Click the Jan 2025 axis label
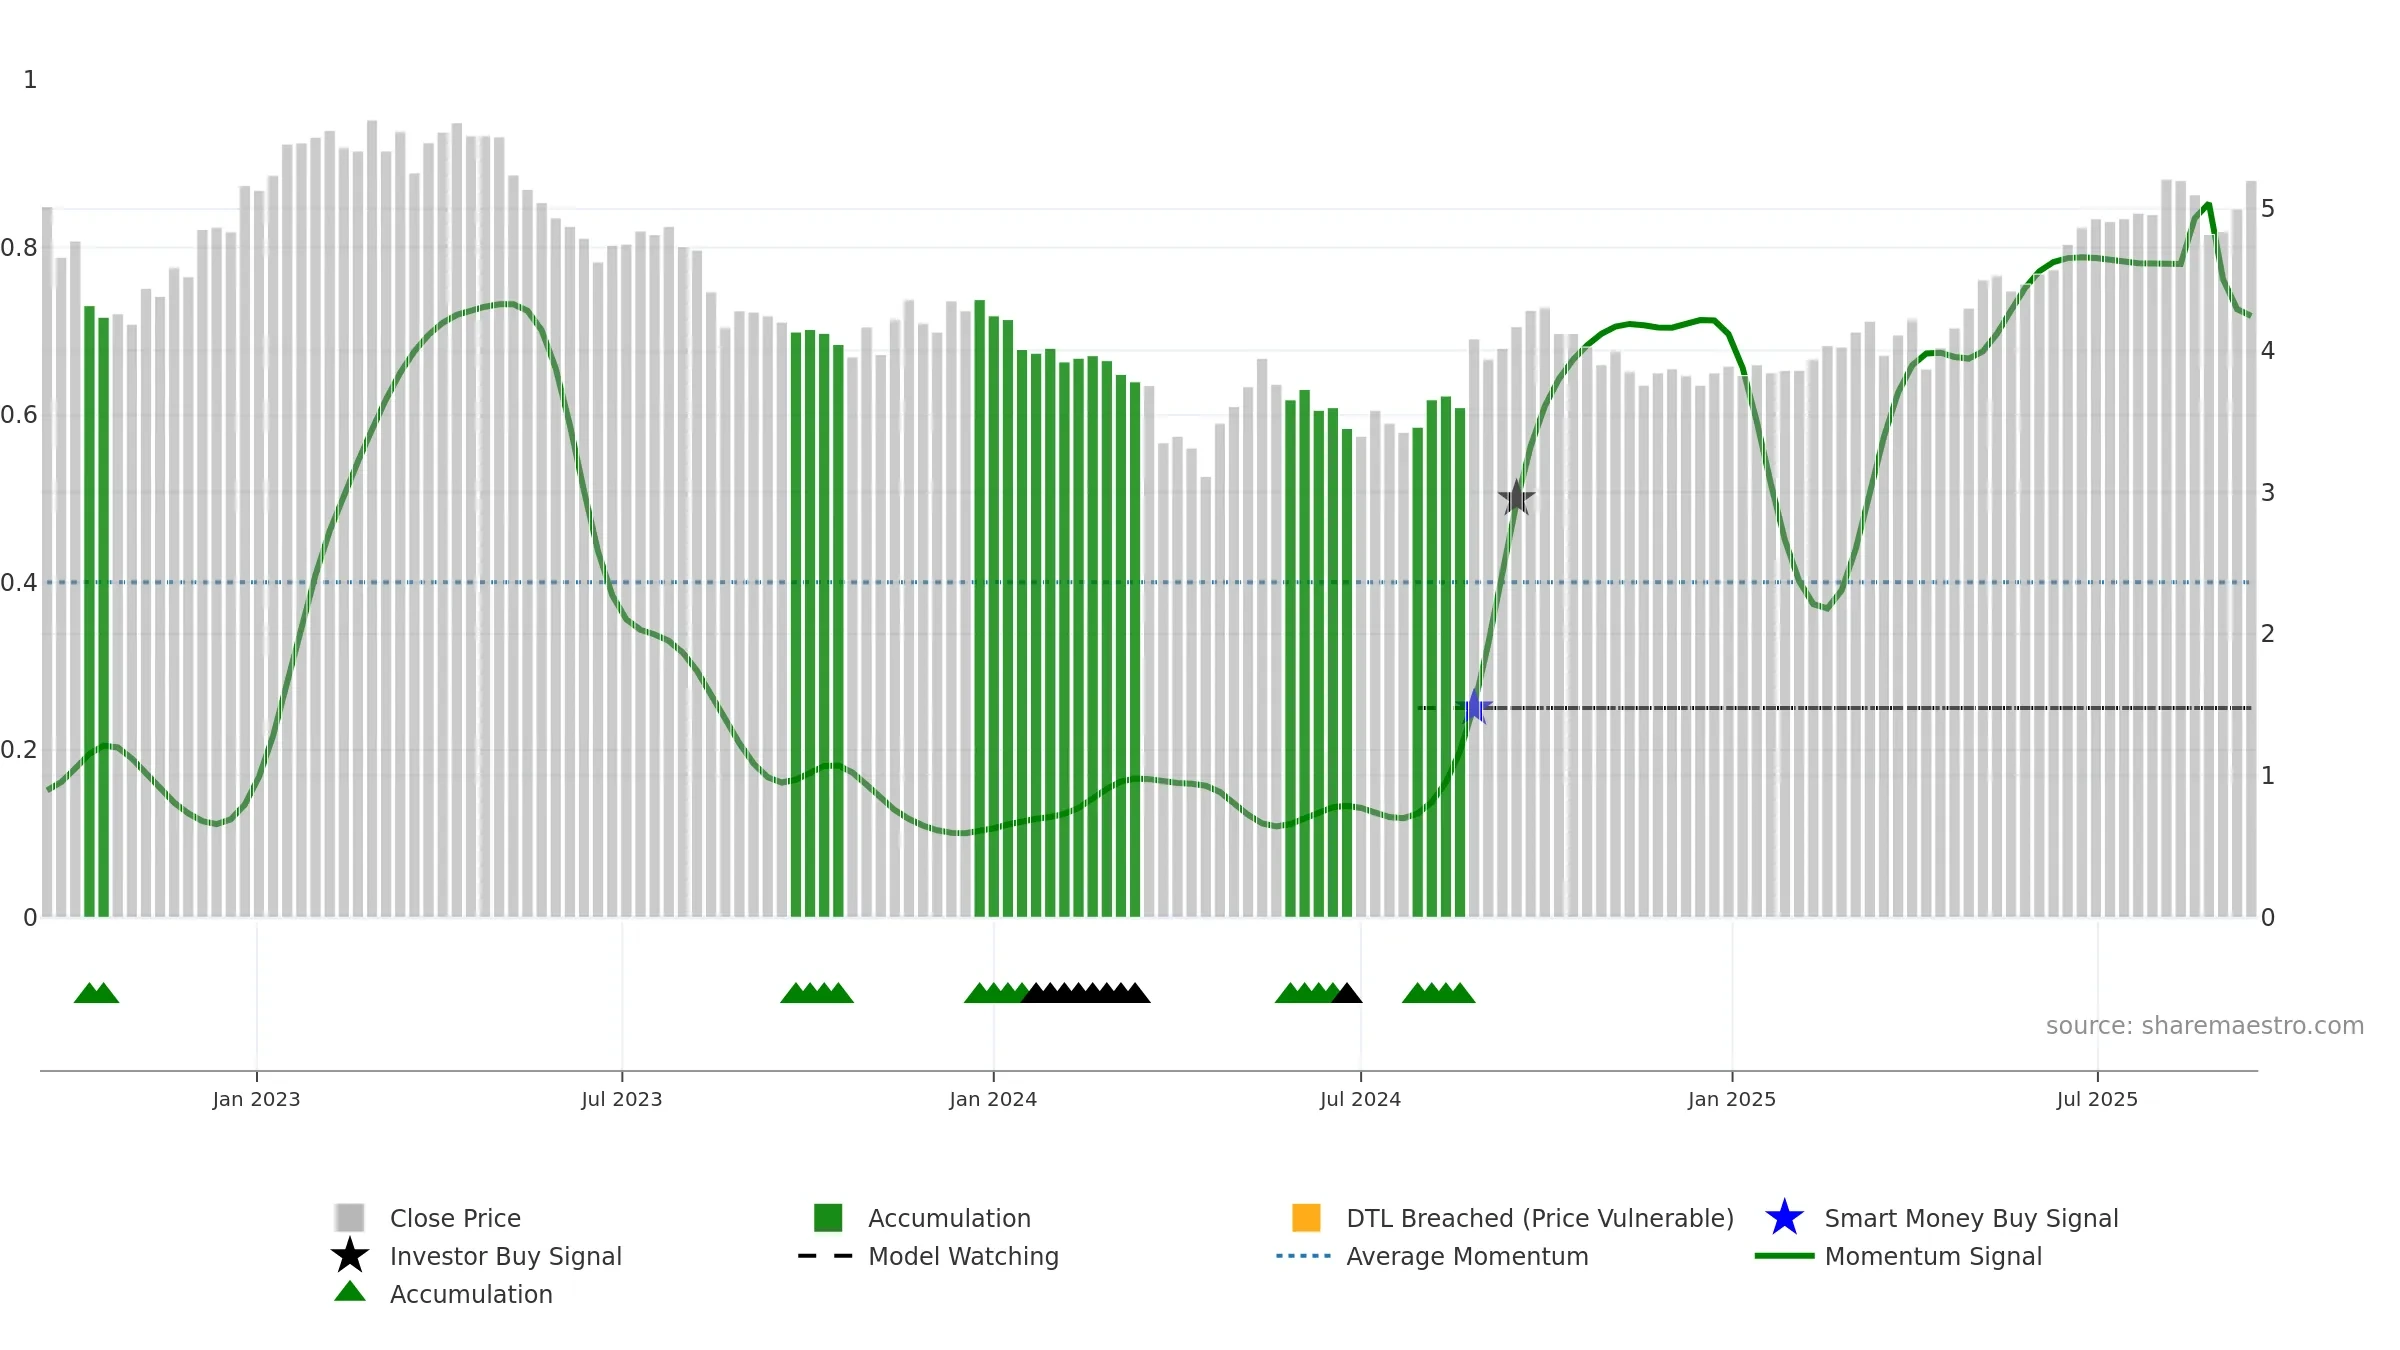 [x=1732, y=1099]
